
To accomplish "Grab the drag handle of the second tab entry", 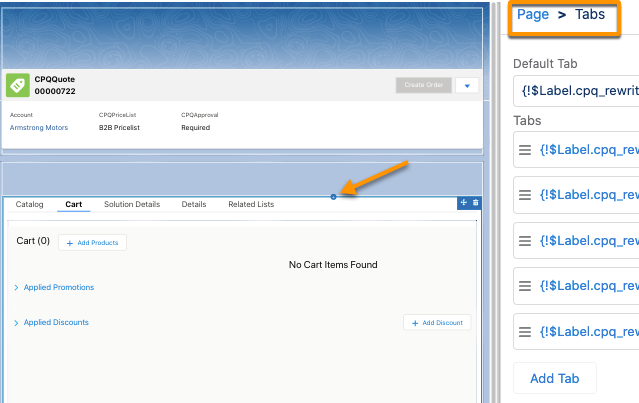I will (x=525, y=195).
